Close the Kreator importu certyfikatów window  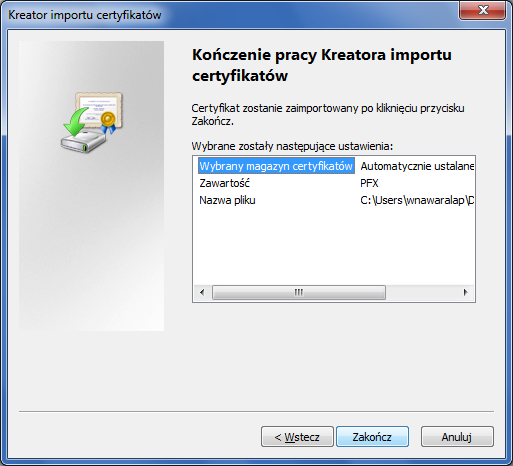click(483, 10)
